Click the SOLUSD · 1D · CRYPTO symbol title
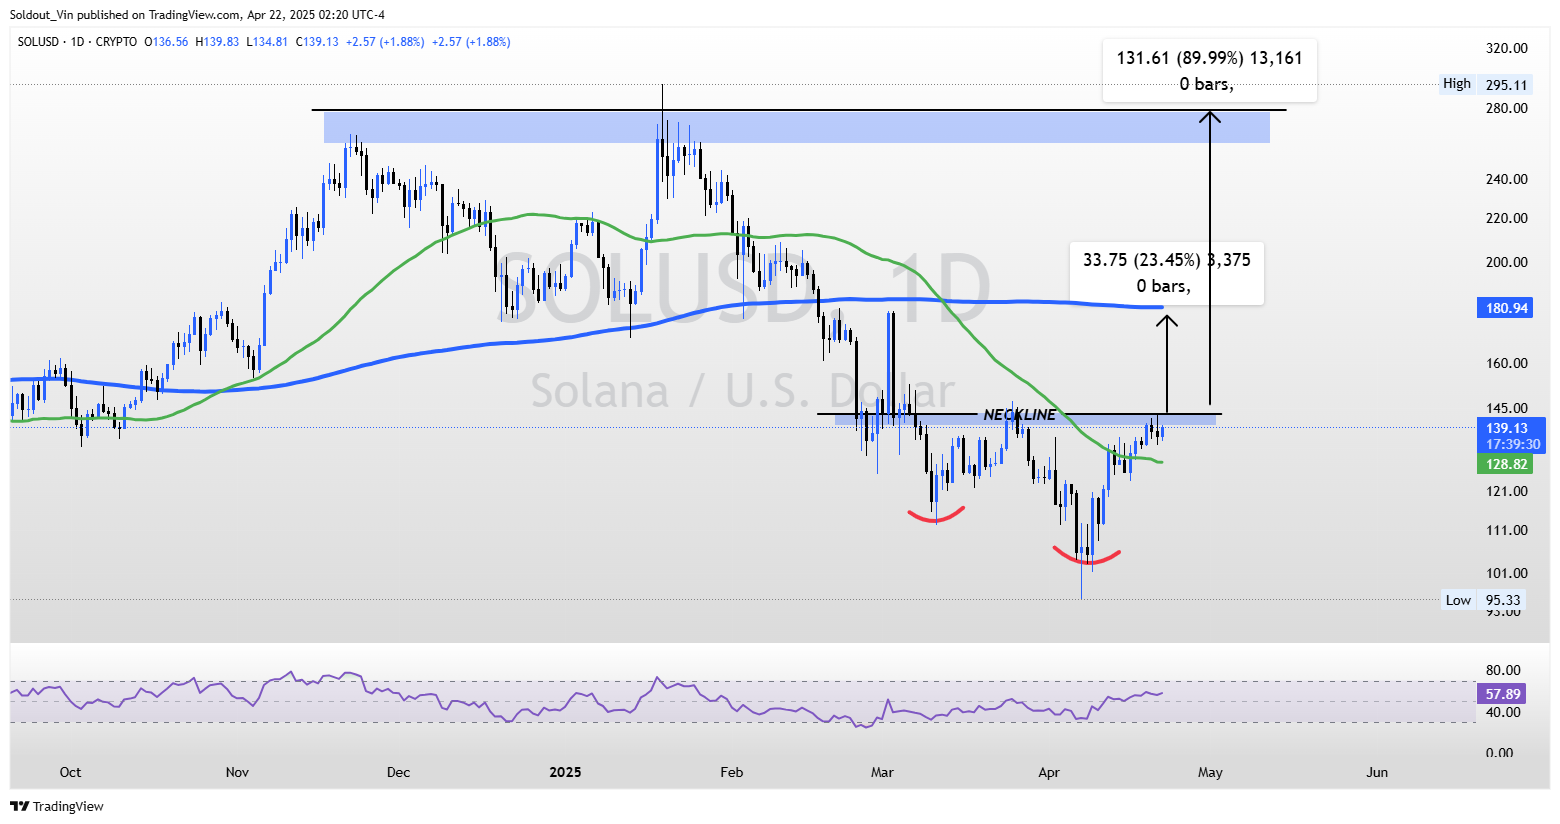The width and height of the screenshot is (1560, 824). [x=77, y=42]
